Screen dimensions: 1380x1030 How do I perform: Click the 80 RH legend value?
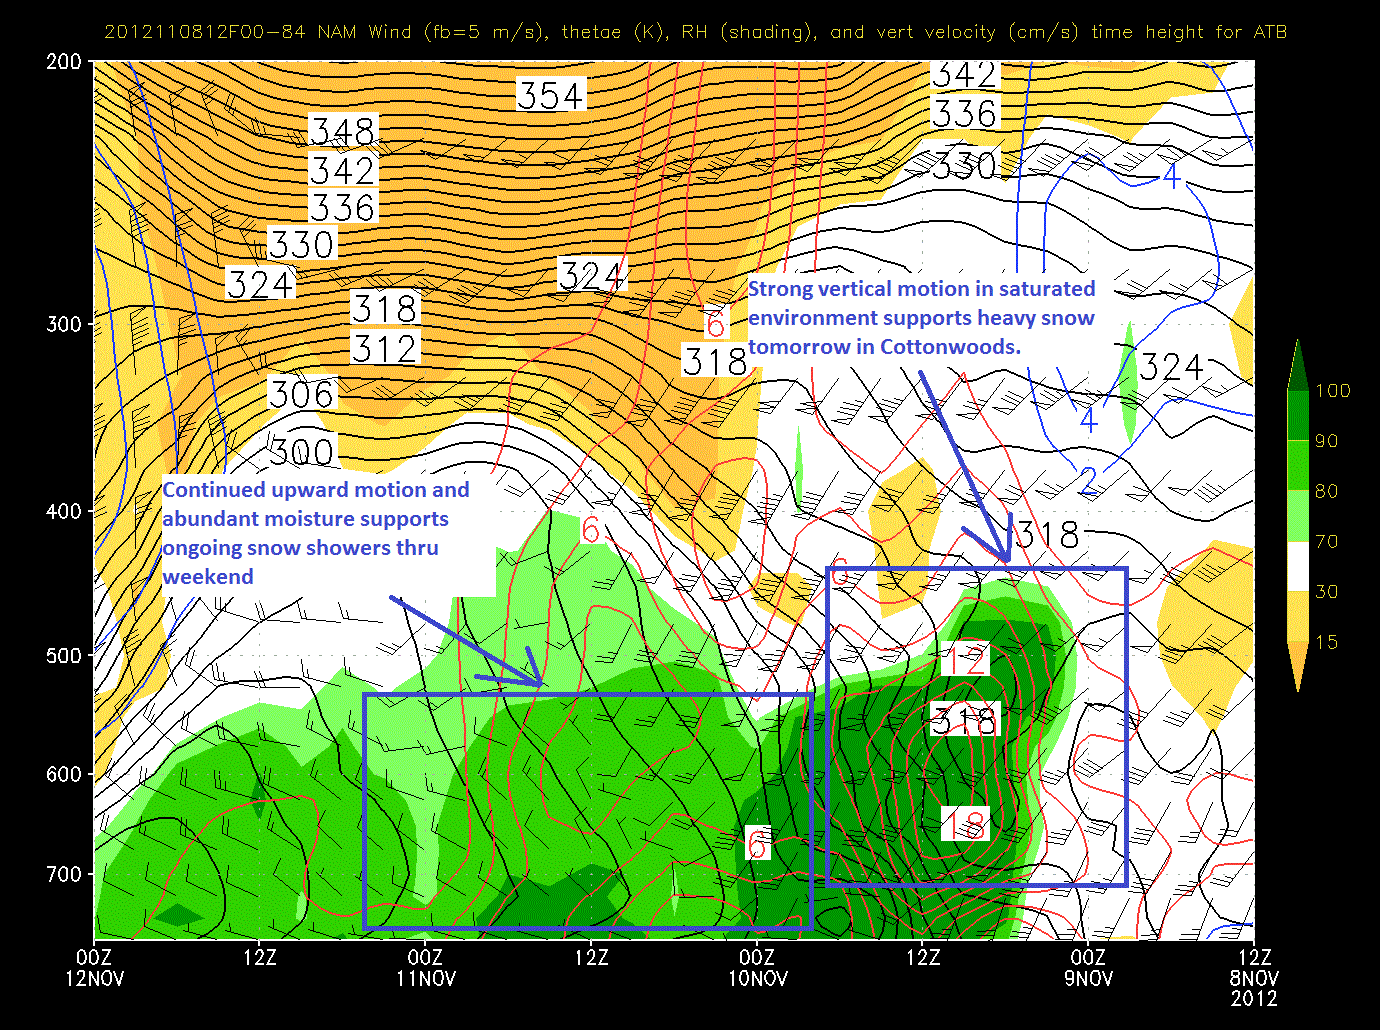coord(1327,491)
